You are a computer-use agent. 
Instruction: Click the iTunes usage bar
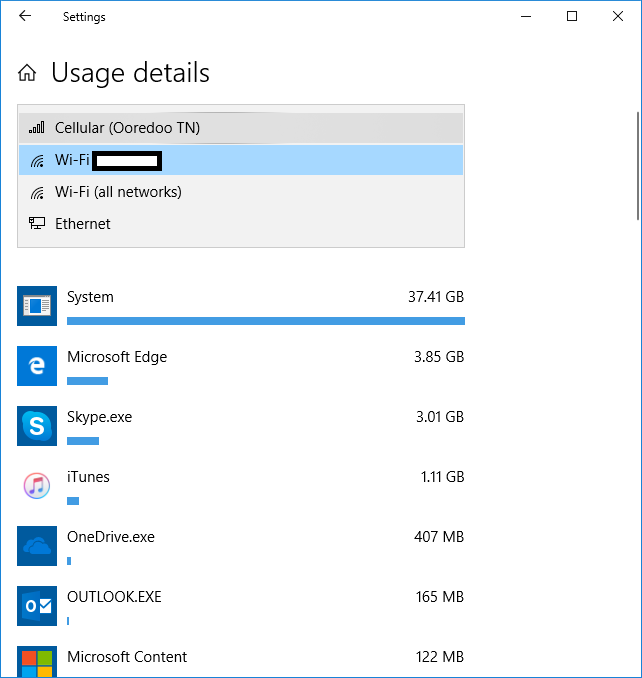[x=73, y=501]
